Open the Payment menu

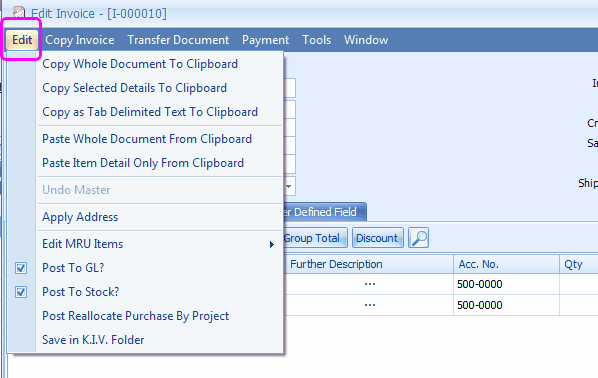click(265, 40)
